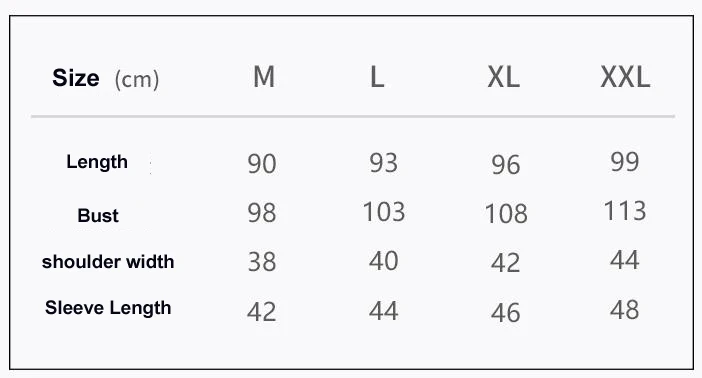Image resolution: width=702 pixels, height=378 pixels.
Task: Select Sleeve Length value 48 for XXL
Action: tap(625, 310)
